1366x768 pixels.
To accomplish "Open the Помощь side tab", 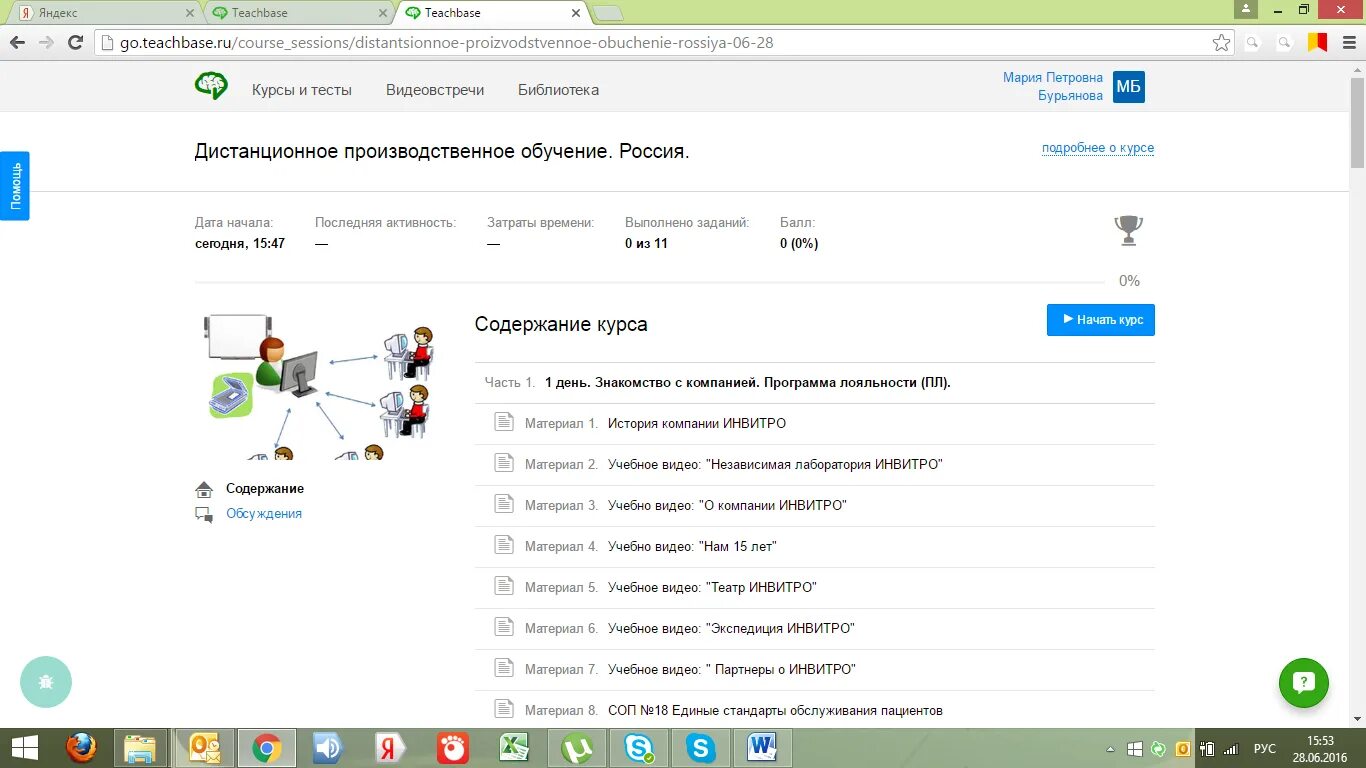I will (x=15, y=186).
